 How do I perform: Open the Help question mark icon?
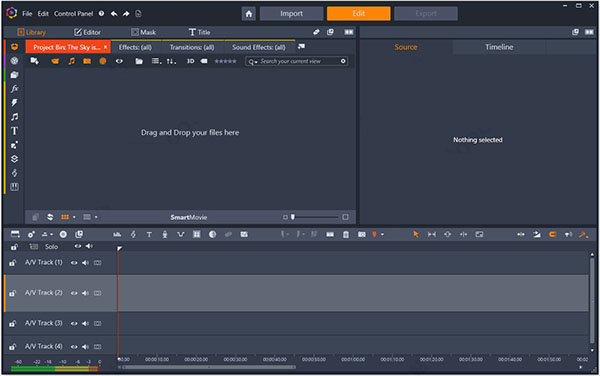pyautogui.click(x=101, y=13)
